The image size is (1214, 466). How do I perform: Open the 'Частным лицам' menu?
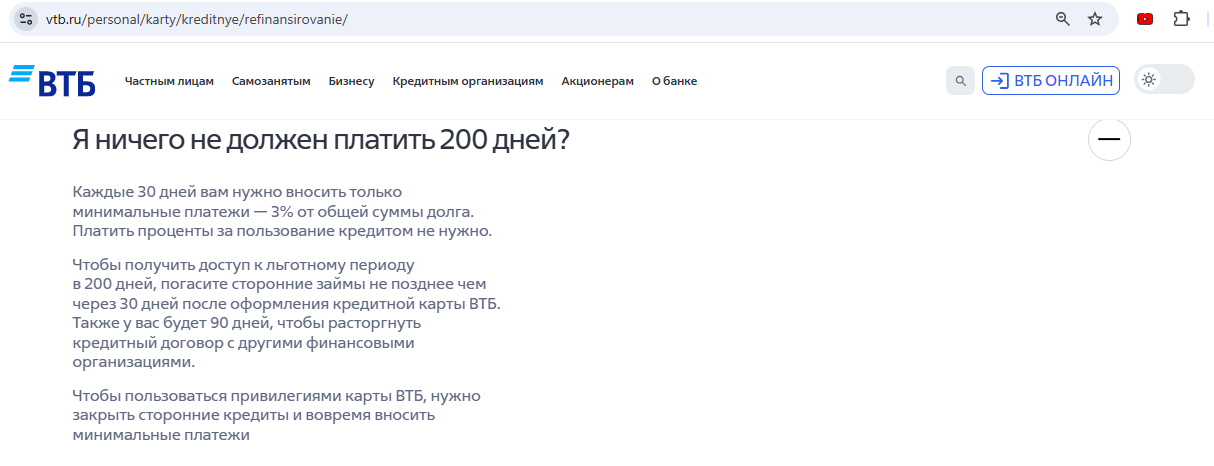coord(169,82)
